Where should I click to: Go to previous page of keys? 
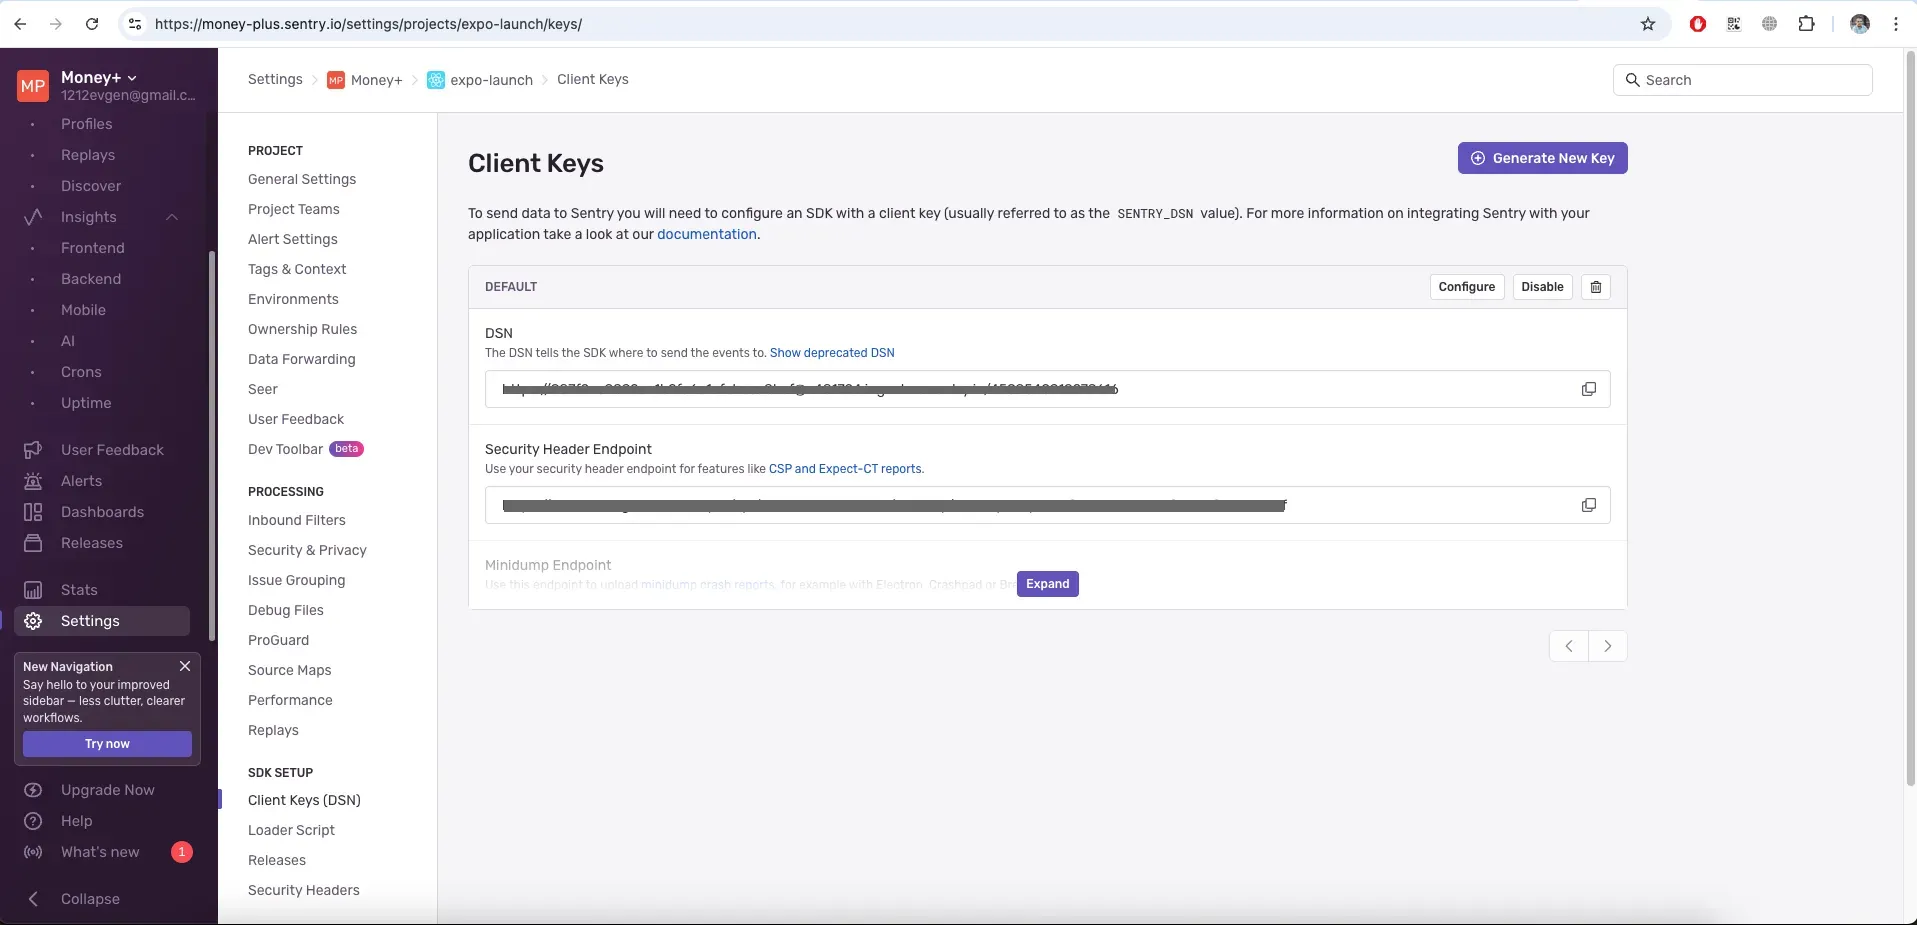point(1569,646)
